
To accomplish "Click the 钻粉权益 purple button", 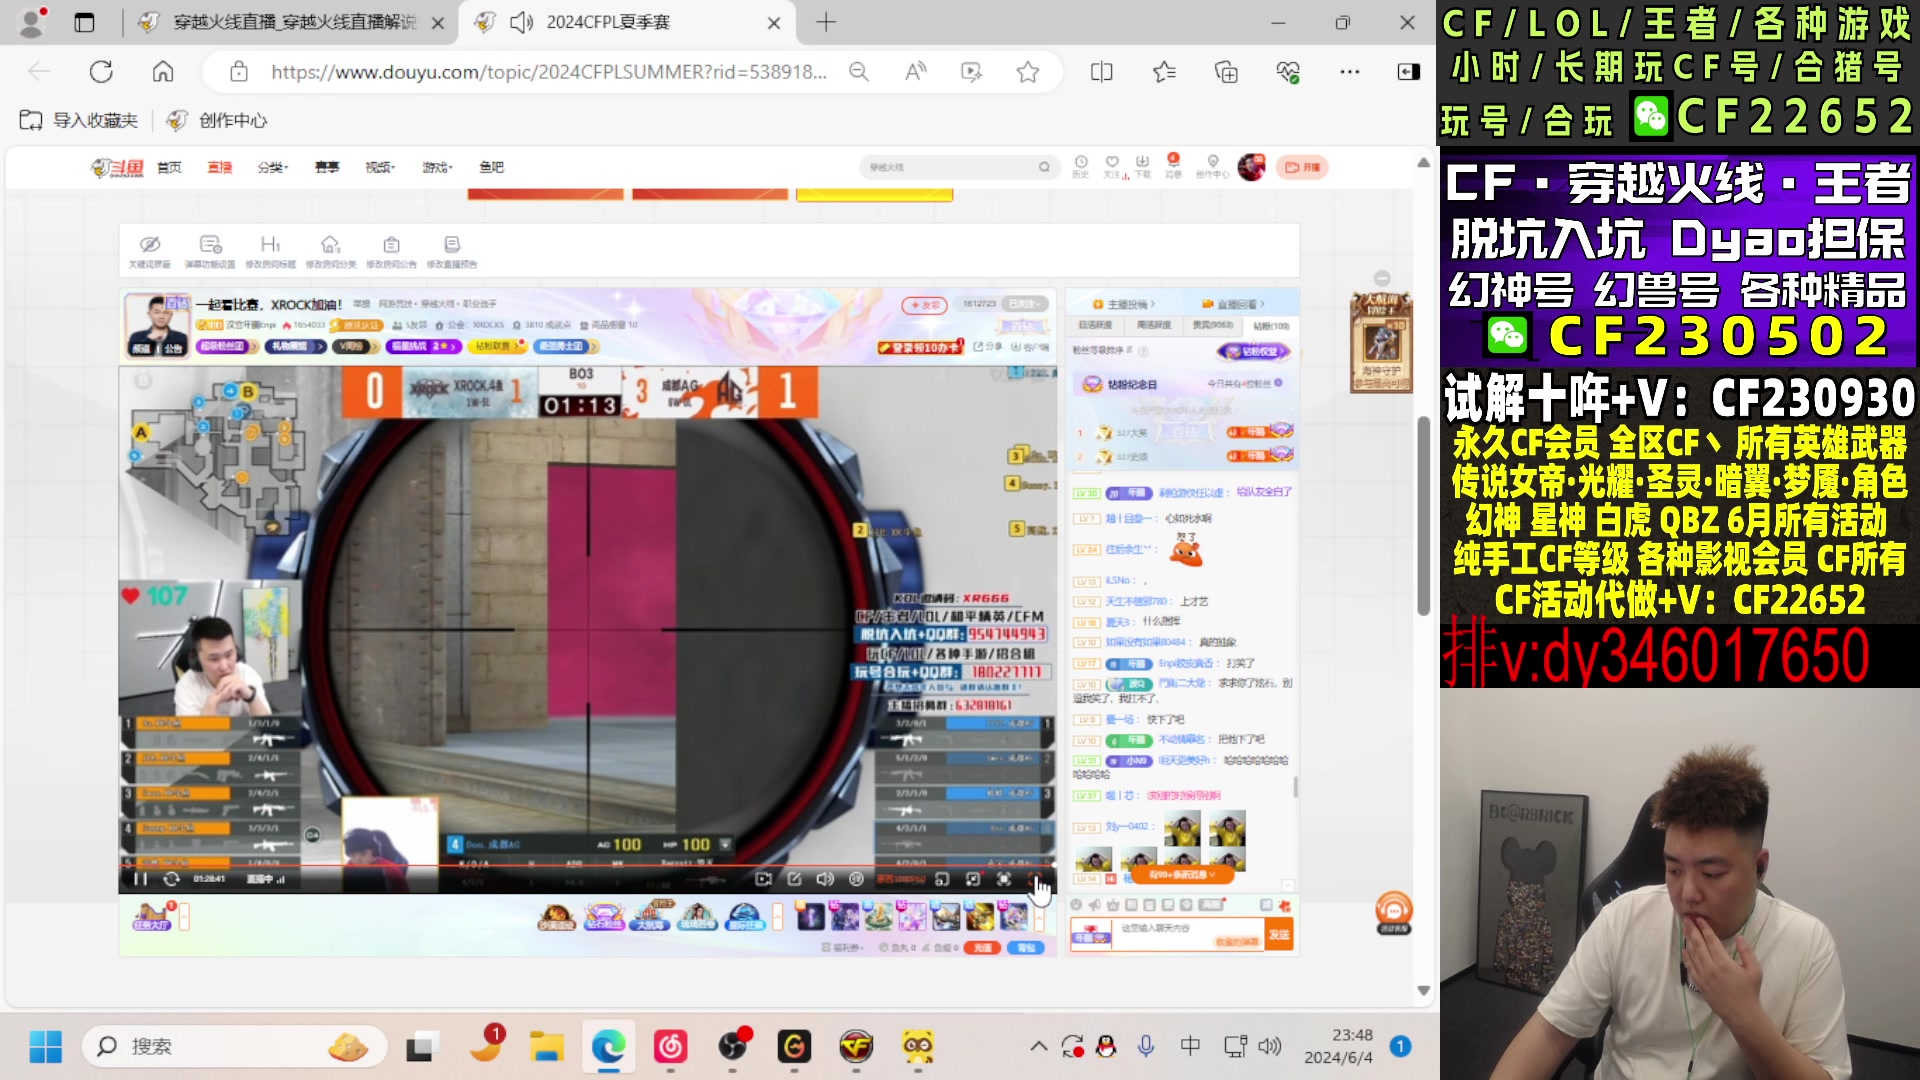I will pos(1254,352).
